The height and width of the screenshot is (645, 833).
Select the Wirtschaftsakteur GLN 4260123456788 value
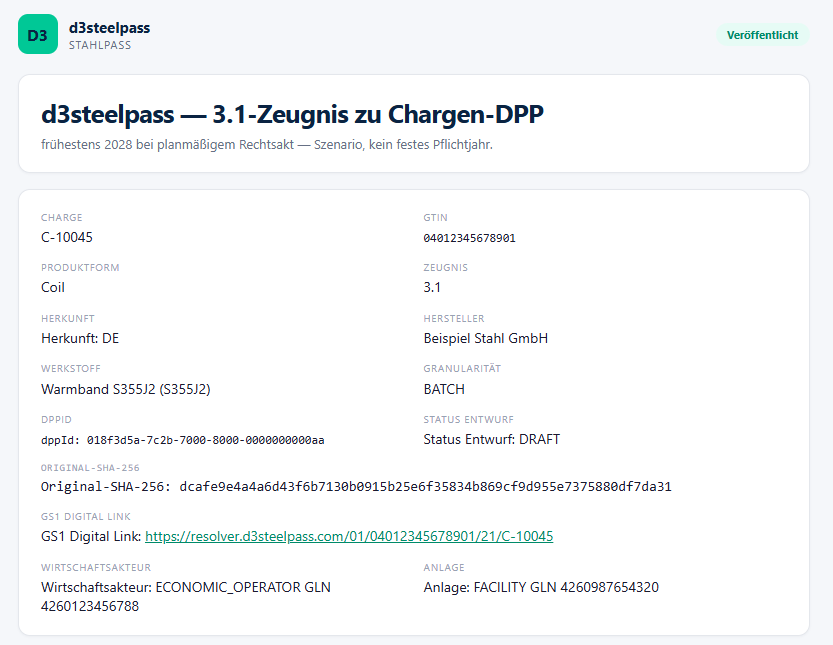(186, 597)
